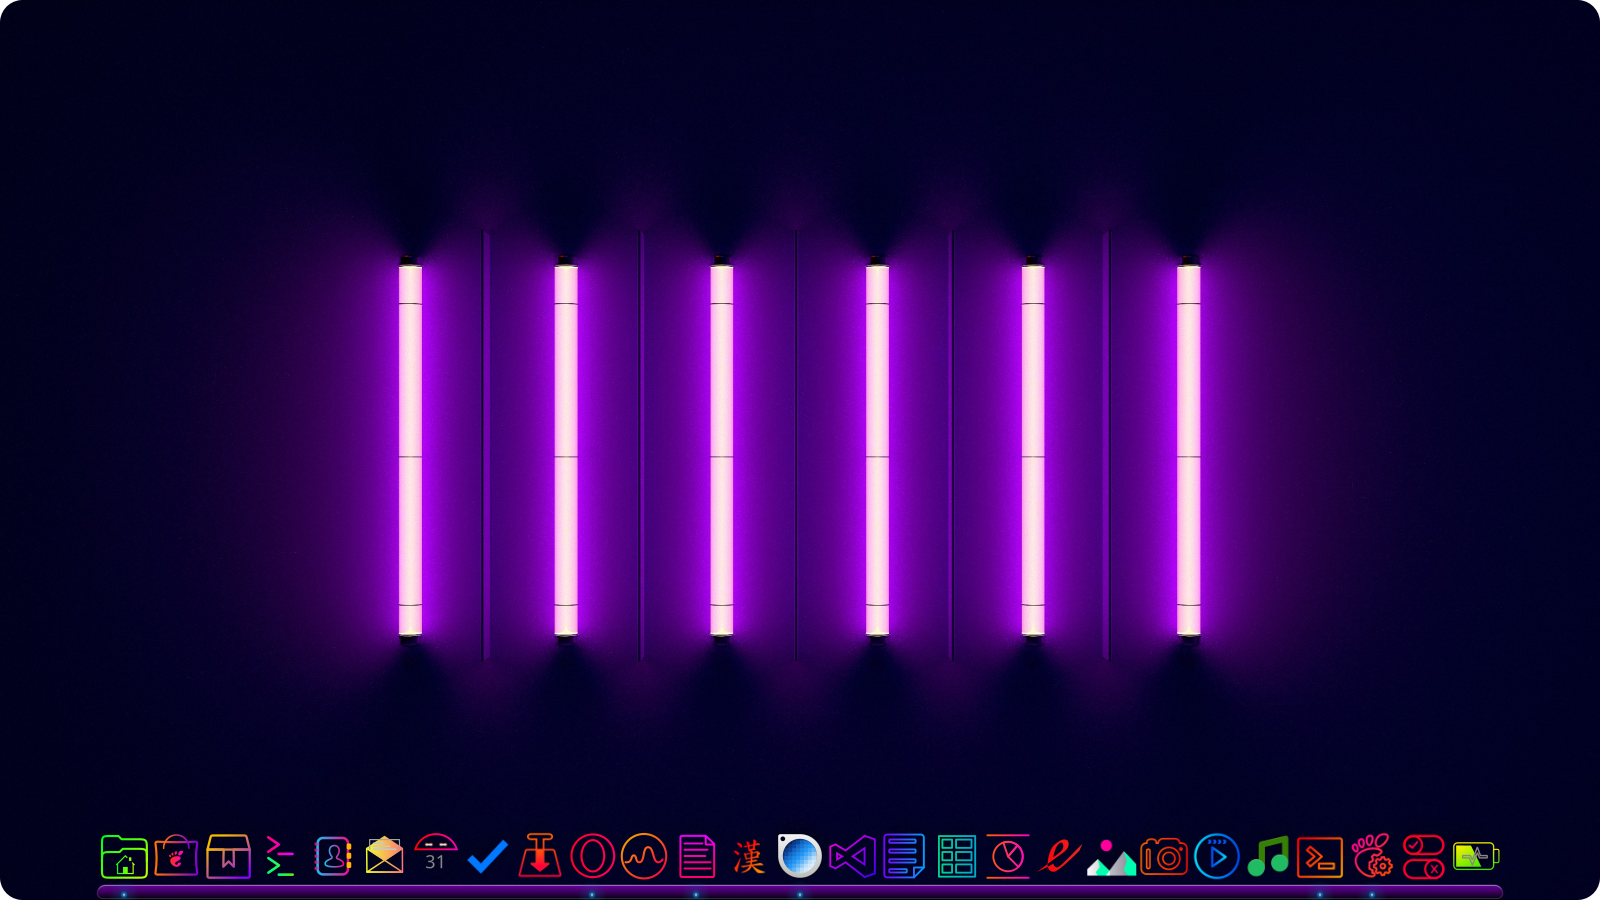This screenshot has width=1600, height=900.
Task: Launch the orange camera screenshot icon
Action: coord(1164,857)
